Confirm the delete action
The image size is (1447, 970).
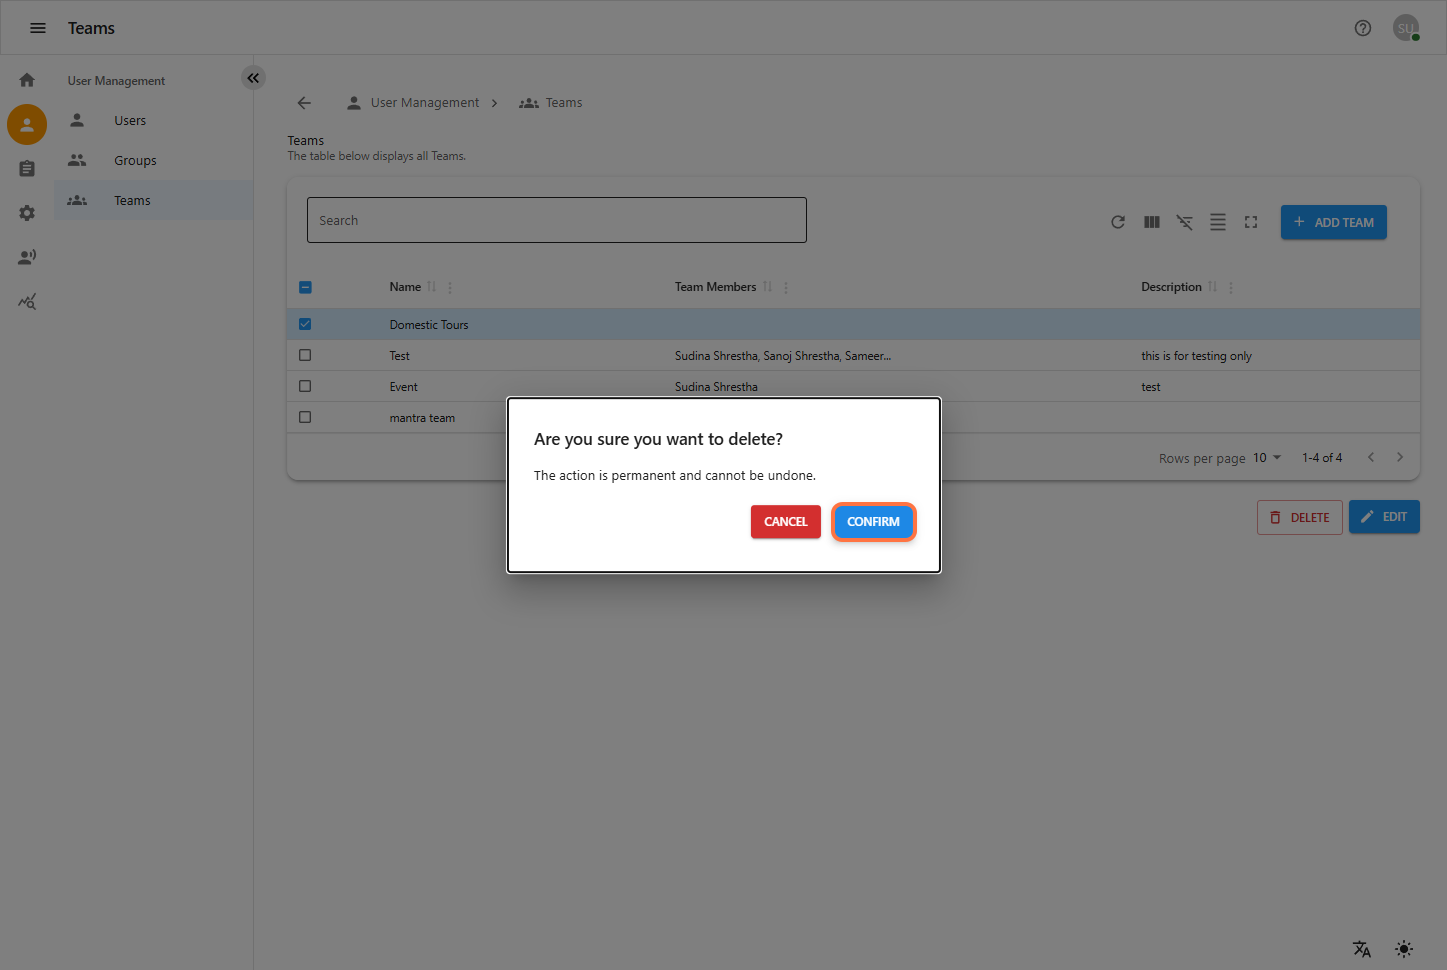(873, 522)
